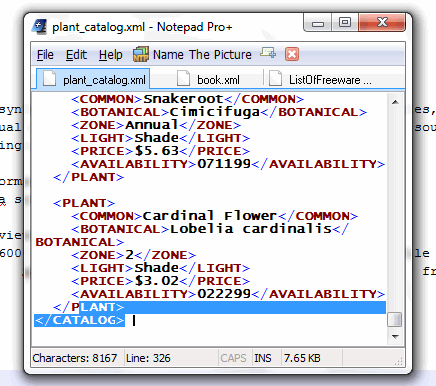Click the scrollbar down arrow
Screen dimensions: 436x386
point(395,336)
